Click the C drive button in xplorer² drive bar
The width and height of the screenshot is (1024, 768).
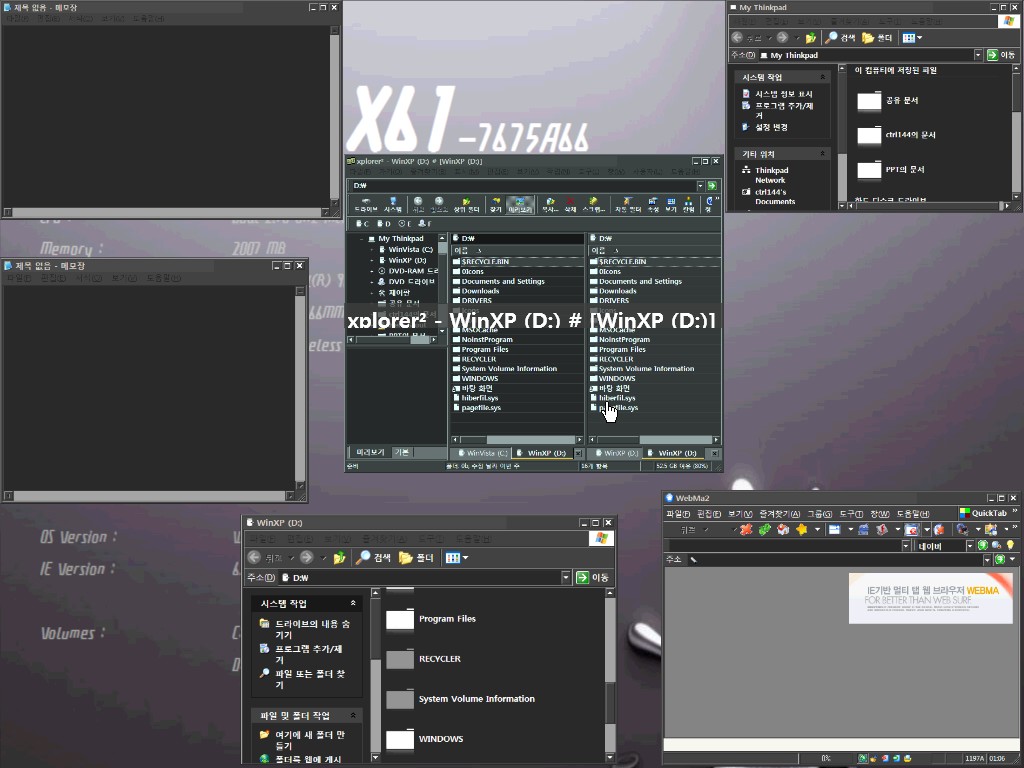pyautogui.click(x=363, y=223)
